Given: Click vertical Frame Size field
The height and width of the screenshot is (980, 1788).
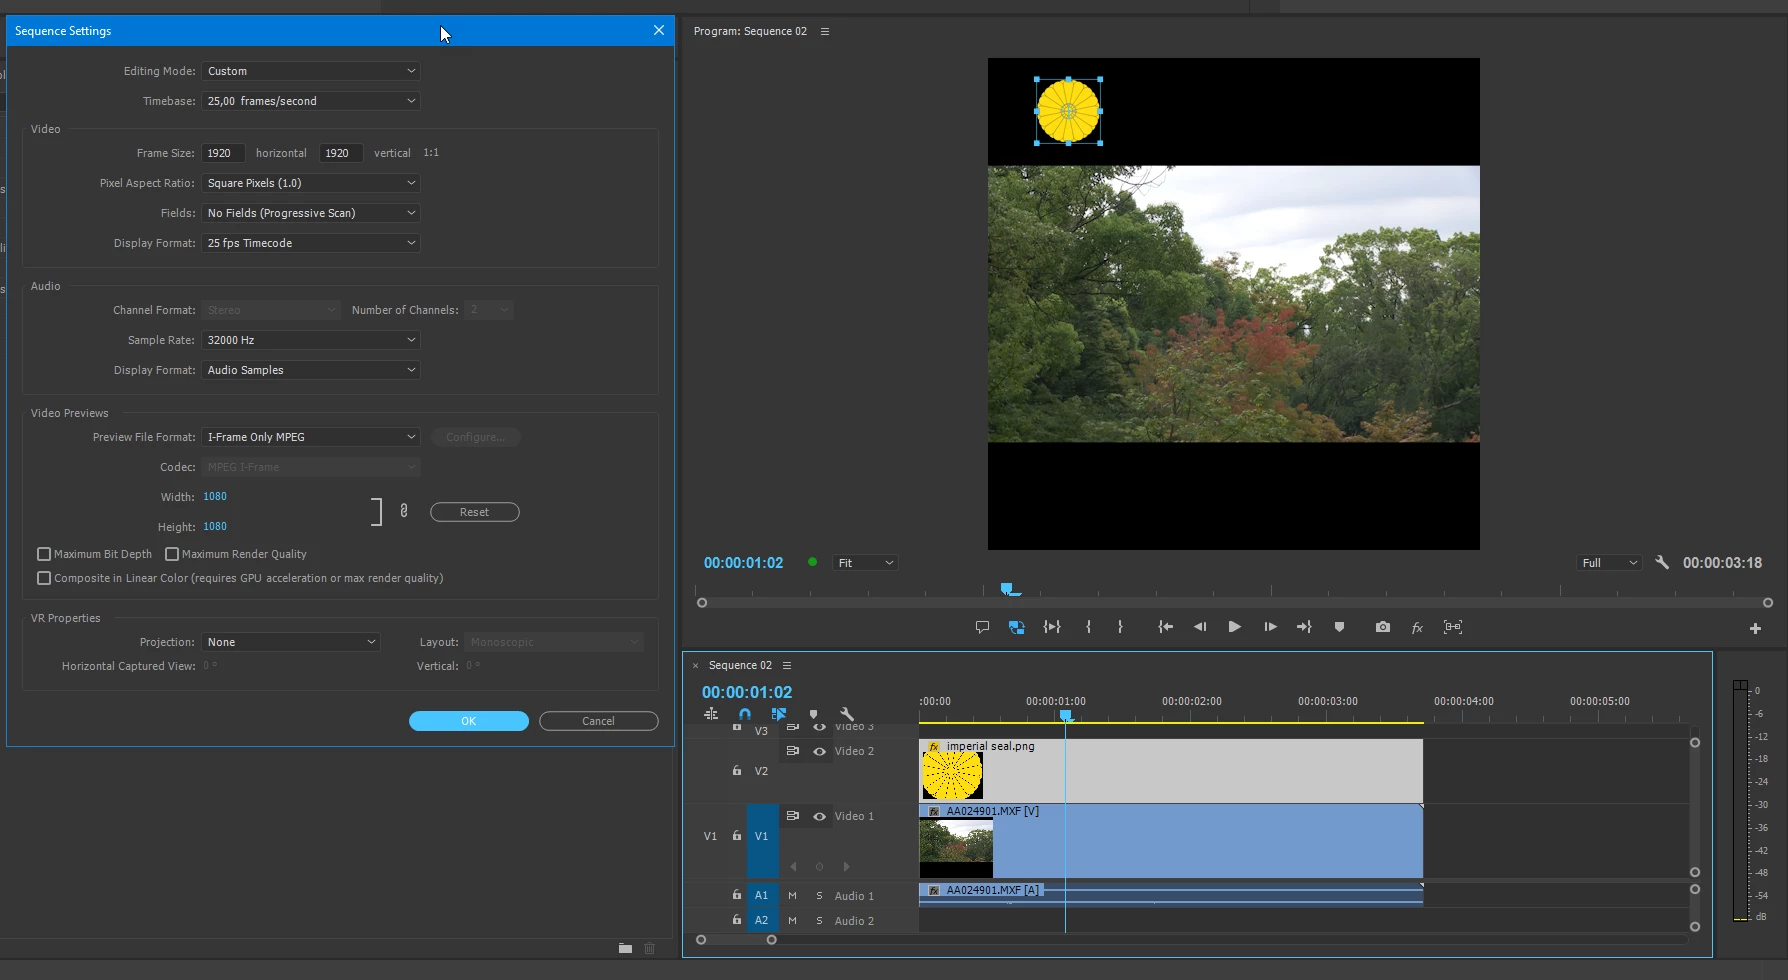Looking at the screenshot, I should click(x=341, y=153).
